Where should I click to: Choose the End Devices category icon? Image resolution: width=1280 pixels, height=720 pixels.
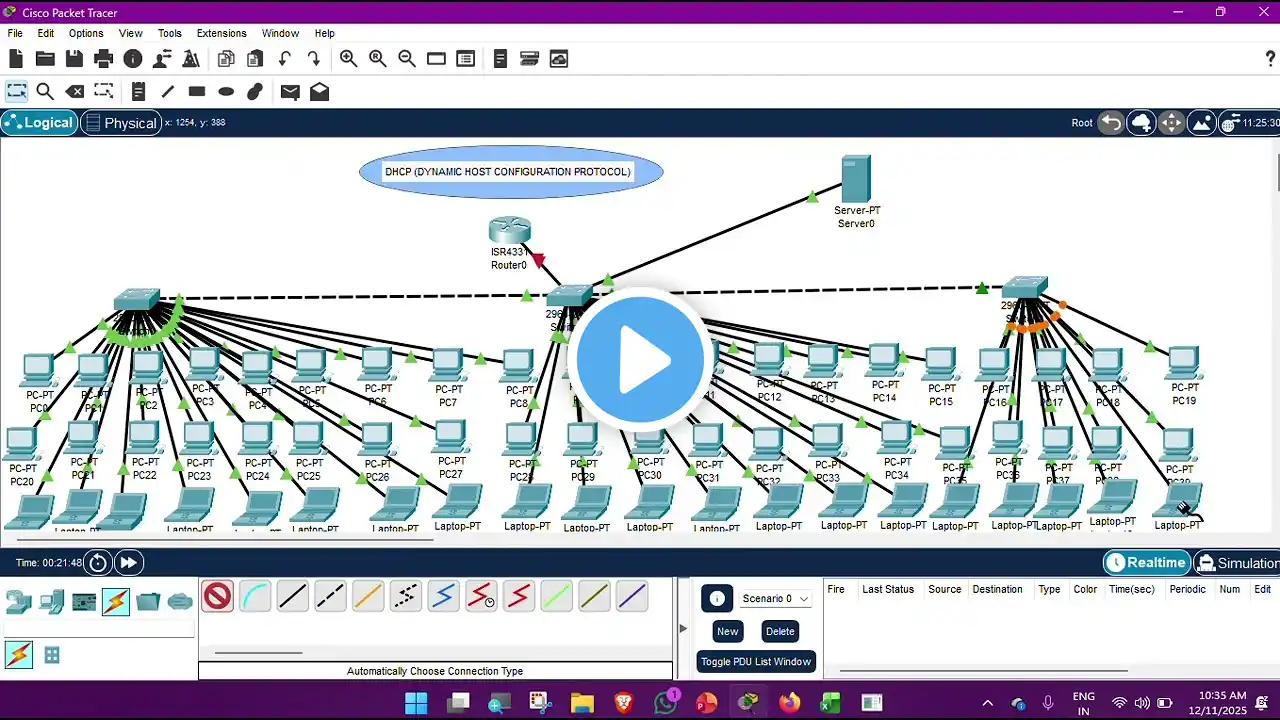click(51, 602)
